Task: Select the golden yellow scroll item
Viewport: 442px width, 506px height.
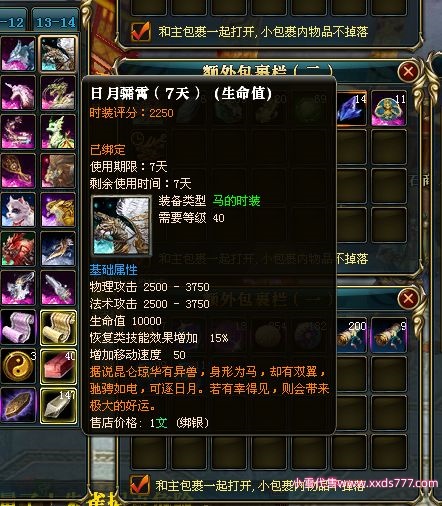Action: (58, 327)
